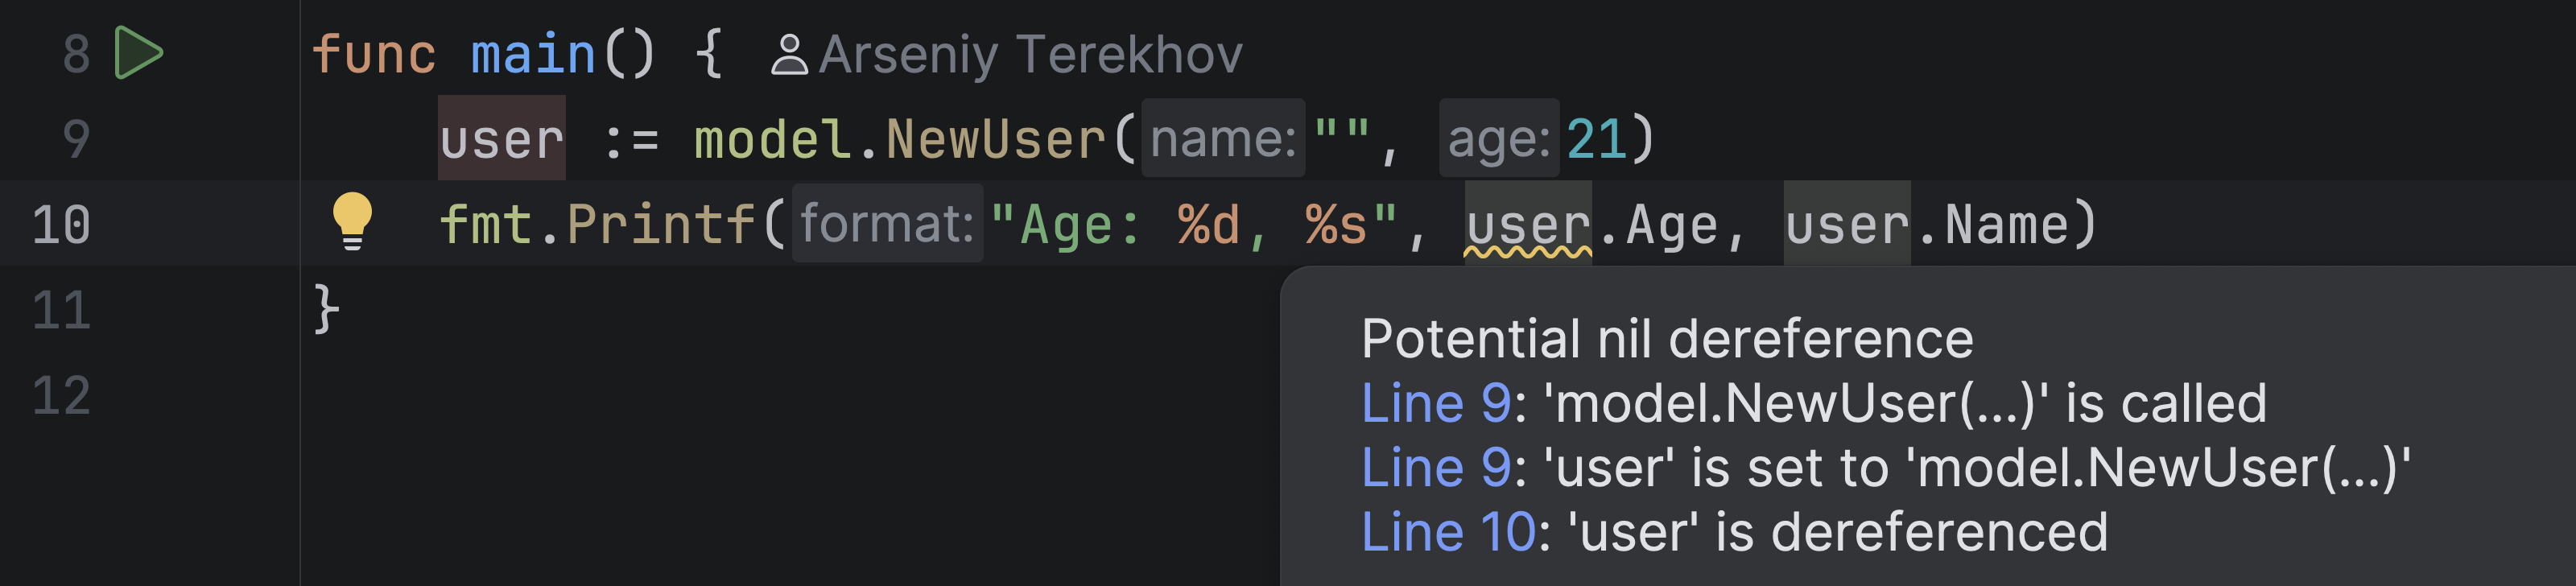This screenshot has width=2576, height=586.
Task: Click the Arseniy Terekhov author annotation
Action: (x=1030, y=55)
